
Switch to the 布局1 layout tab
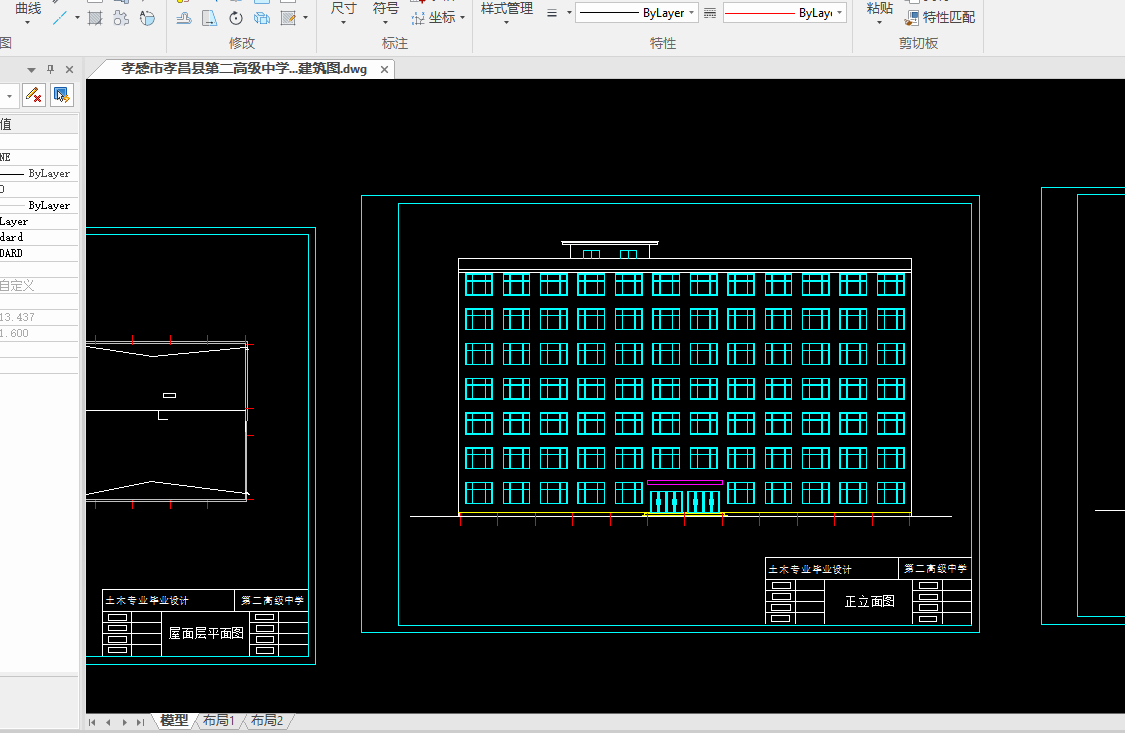[219, 721]
